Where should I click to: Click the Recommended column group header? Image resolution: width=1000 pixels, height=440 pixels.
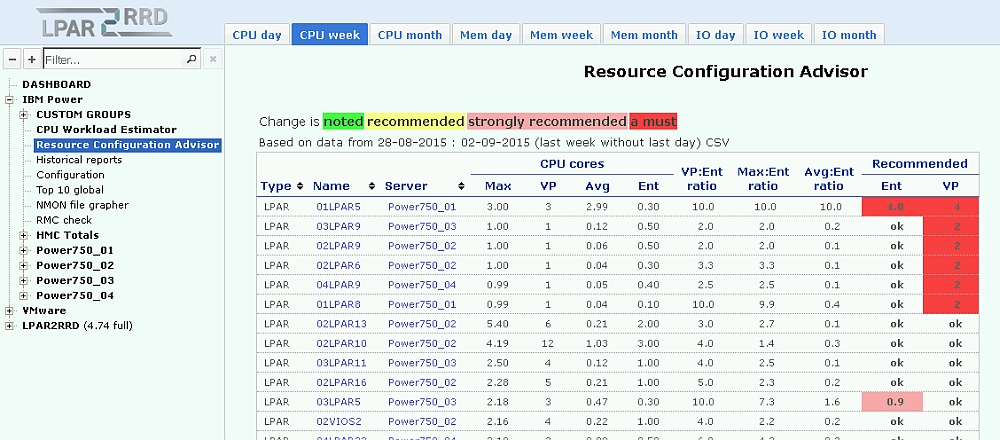920,164
